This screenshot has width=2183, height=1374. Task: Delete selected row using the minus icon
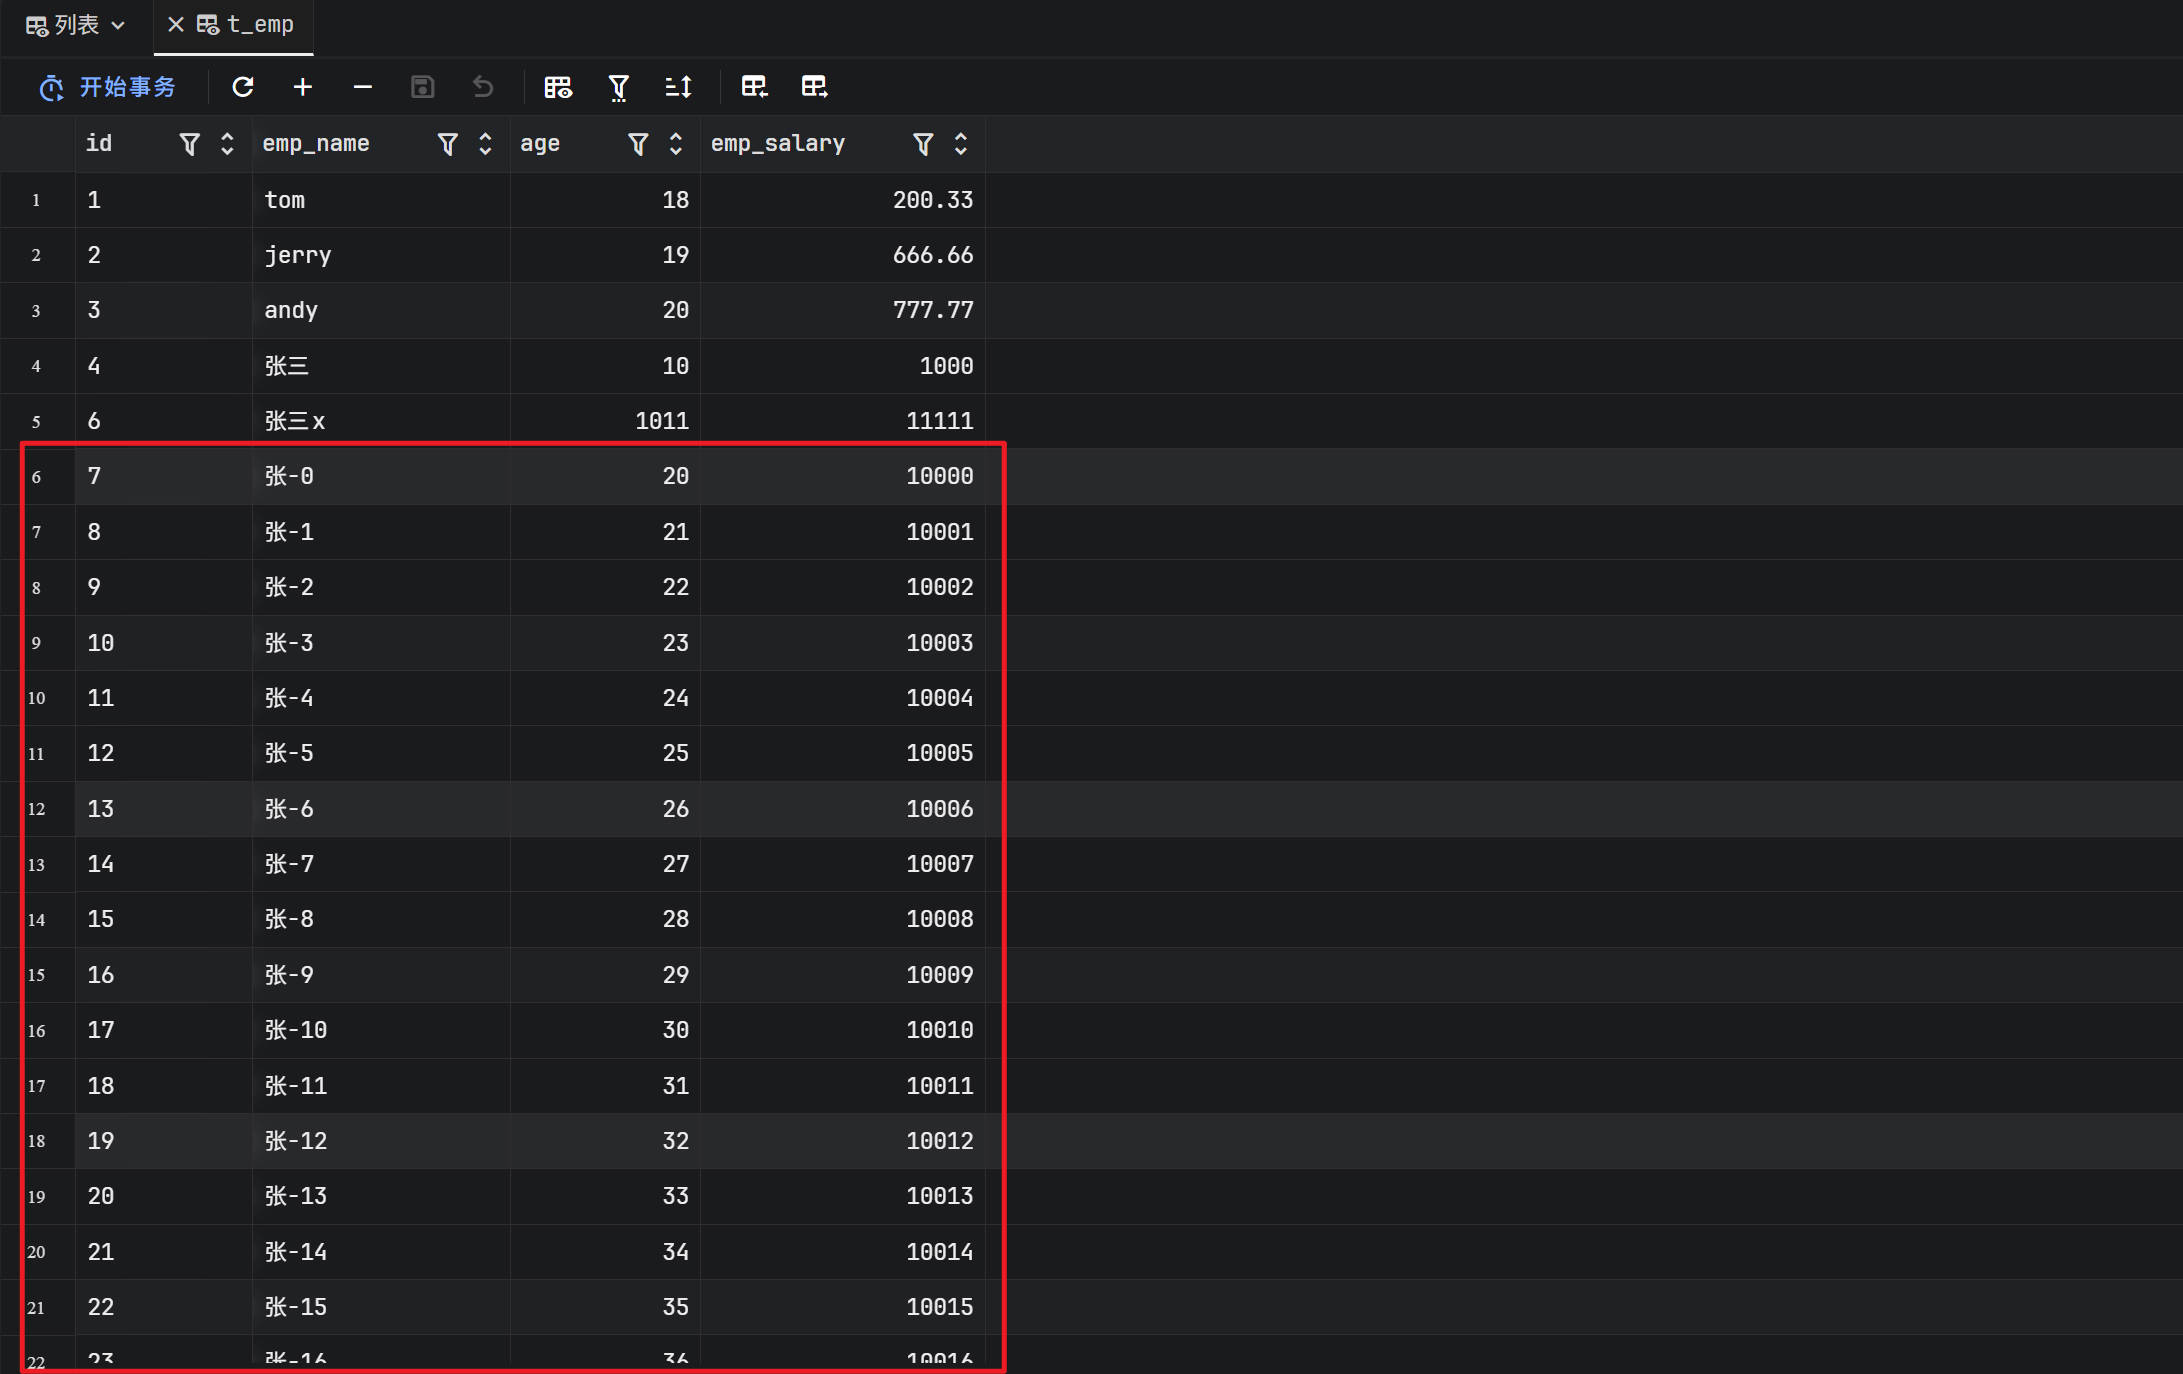click(x=362, y=87)
